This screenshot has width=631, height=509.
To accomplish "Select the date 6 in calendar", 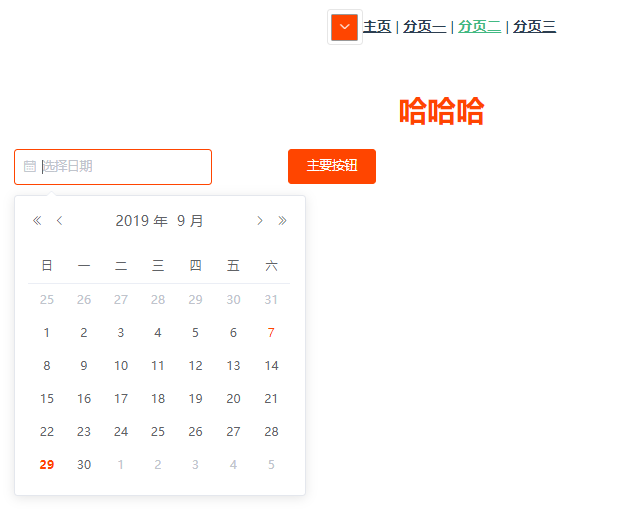I will [x=233, y=333].
